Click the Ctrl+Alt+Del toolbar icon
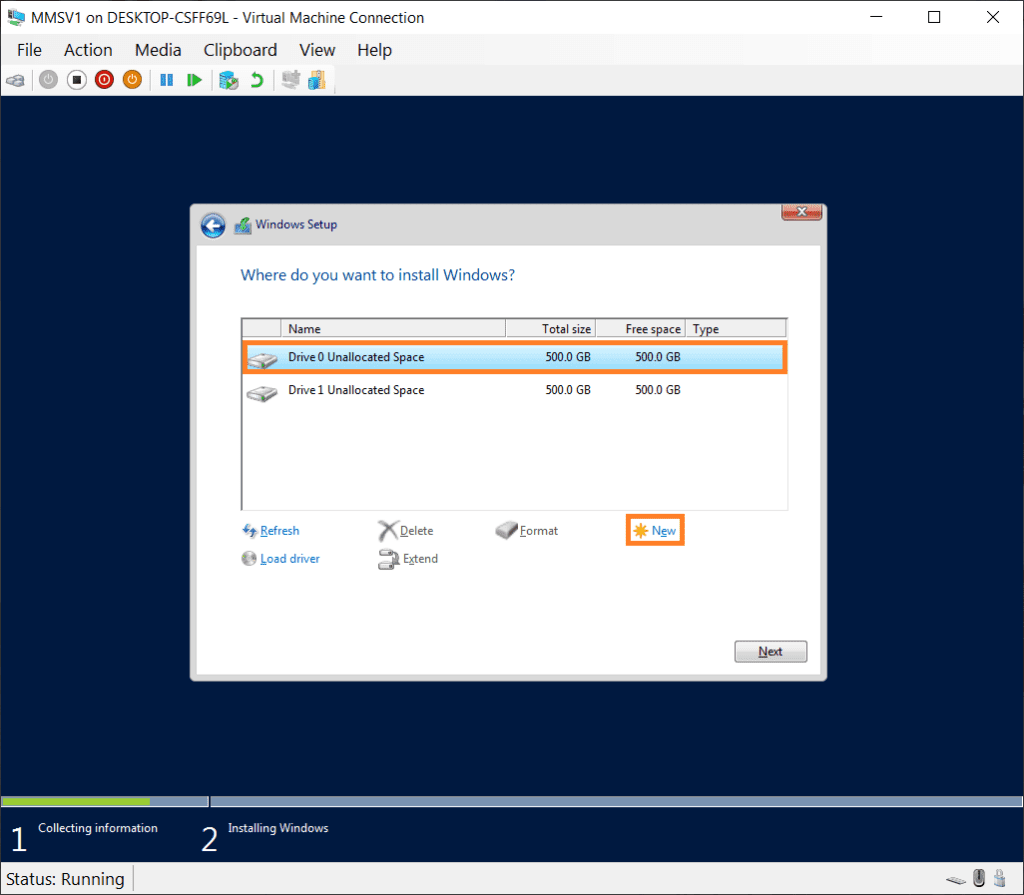This screenshot has width=1024, height=895. [16, 80]
